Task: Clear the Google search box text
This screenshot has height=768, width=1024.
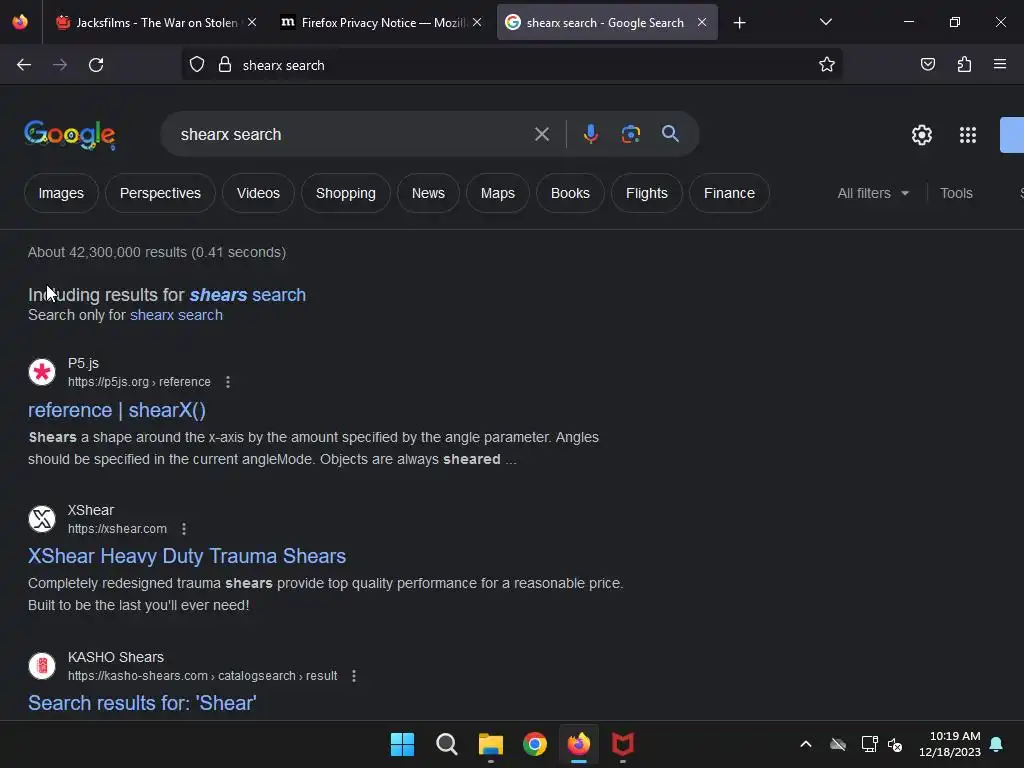Action: [x=541, y=135]
